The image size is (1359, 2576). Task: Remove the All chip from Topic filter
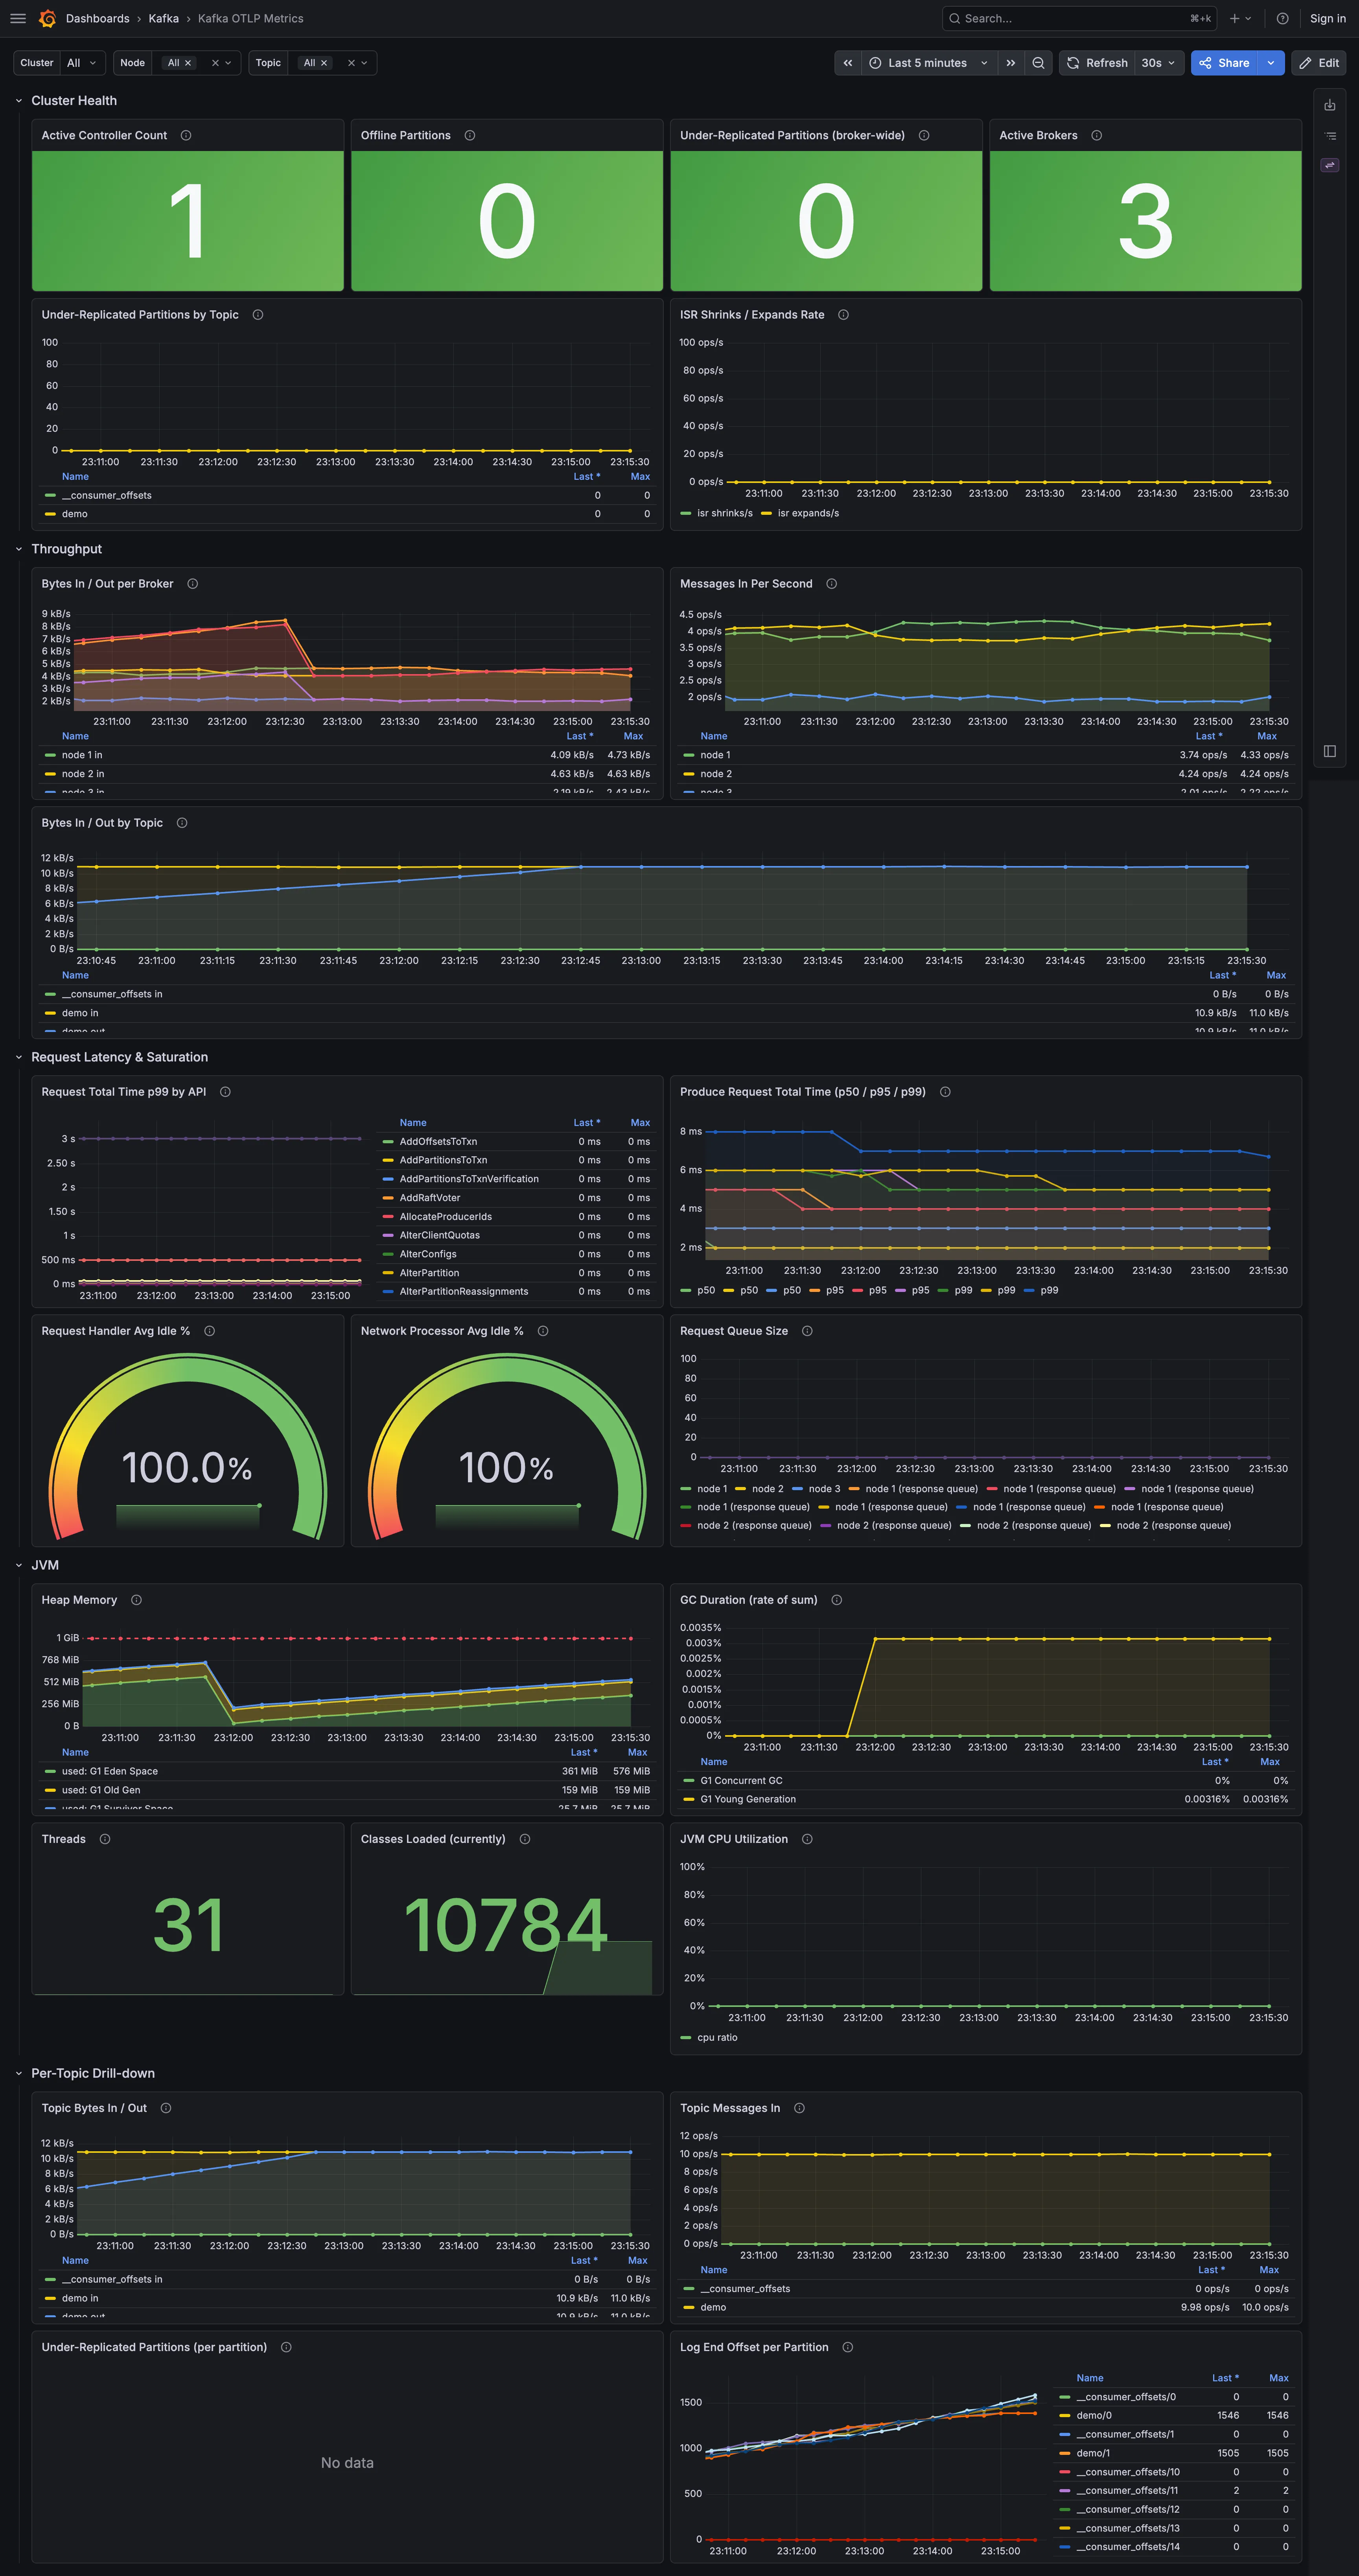coord(324,63)
